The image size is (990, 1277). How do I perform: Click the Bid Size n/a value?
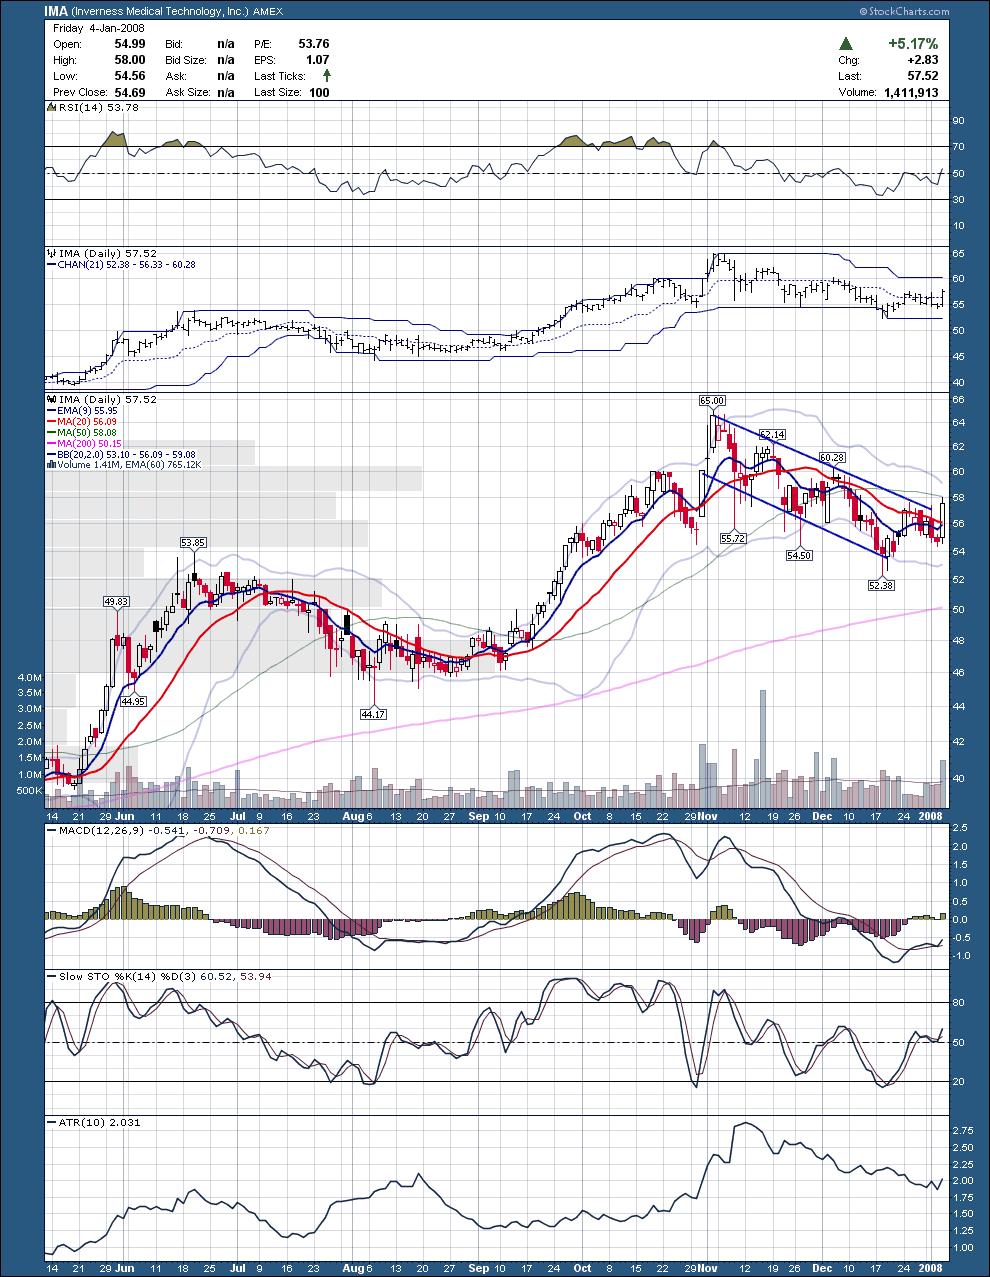(x=226, y=60)
